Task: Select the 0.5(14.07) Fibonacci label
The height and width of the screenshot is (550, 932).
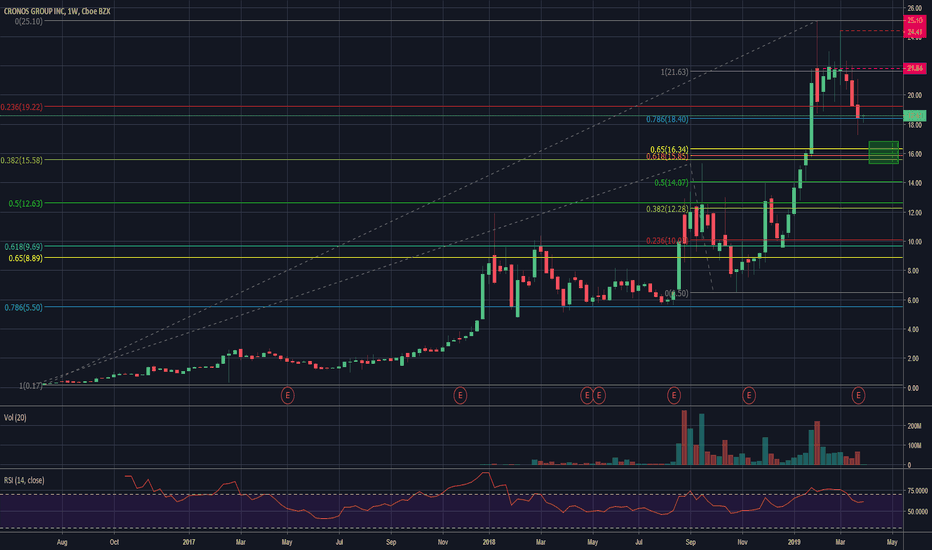Action: pos(672,183)
